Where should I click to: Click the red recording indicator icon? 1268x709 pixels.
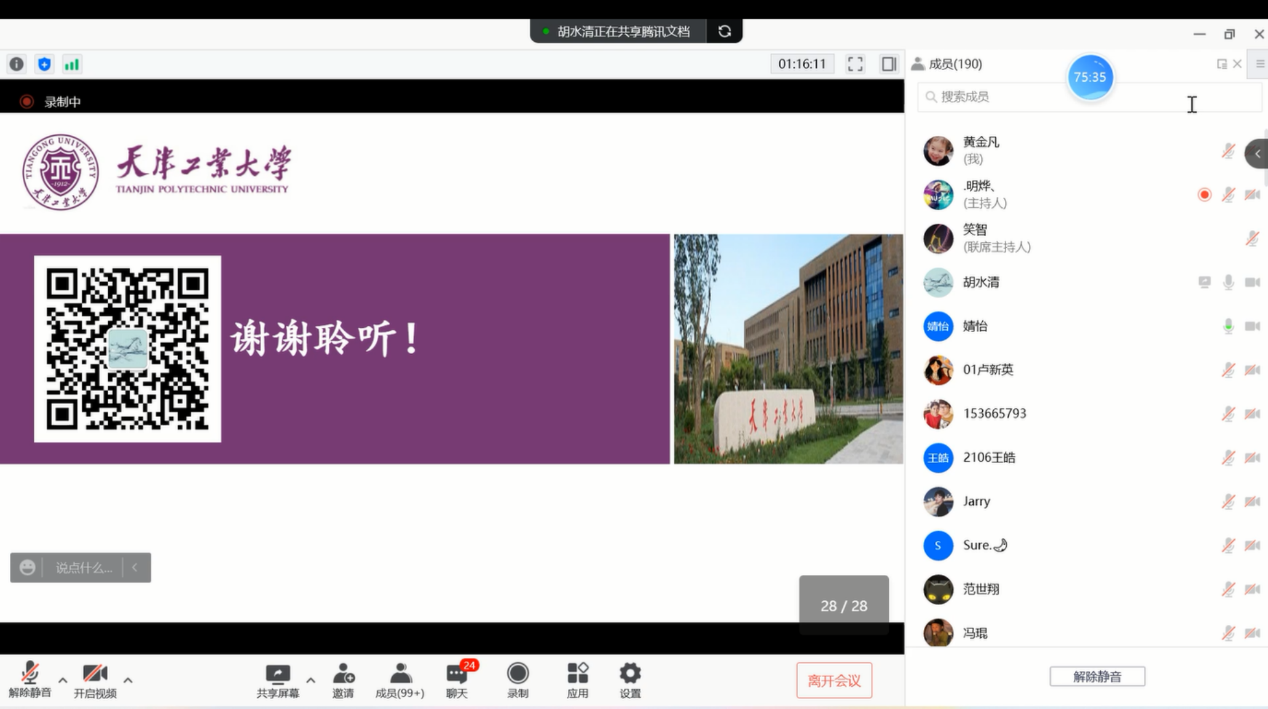[x=27, y=102]
